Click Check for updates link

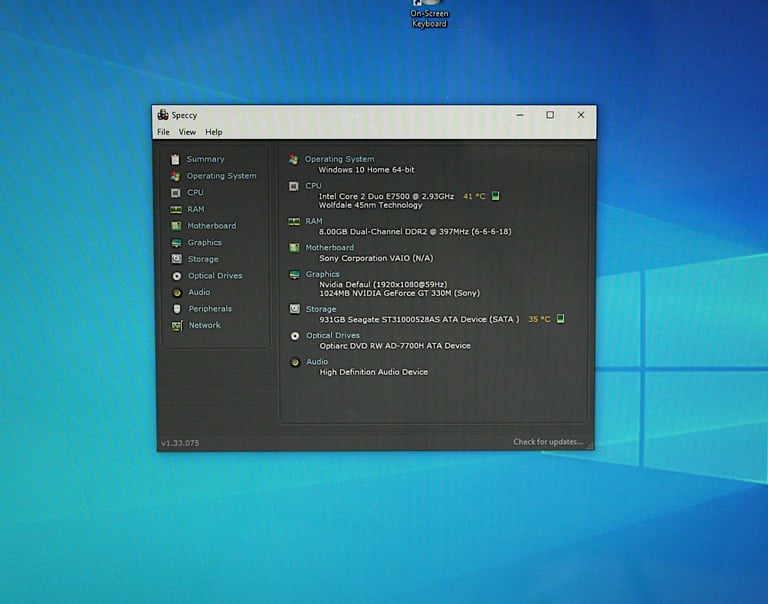547,442
